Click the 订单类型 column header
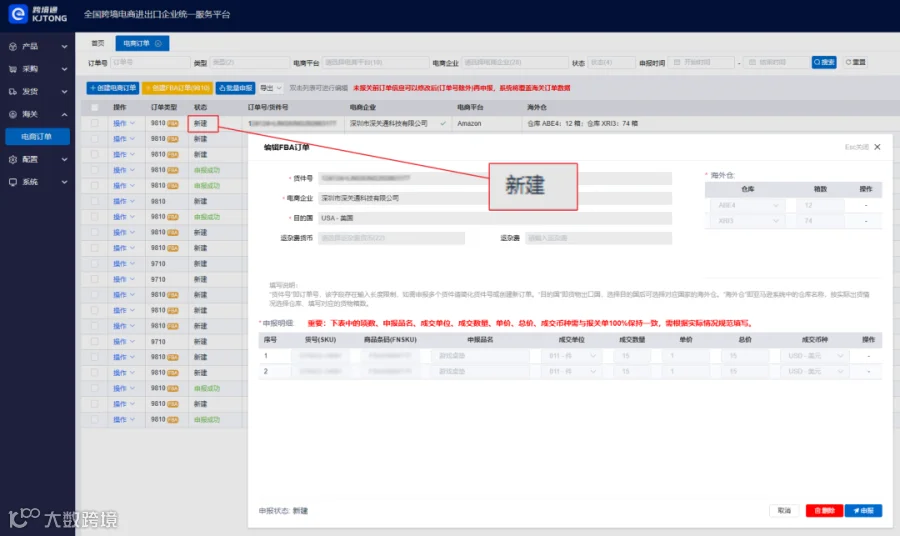 (x=164, y=107)
